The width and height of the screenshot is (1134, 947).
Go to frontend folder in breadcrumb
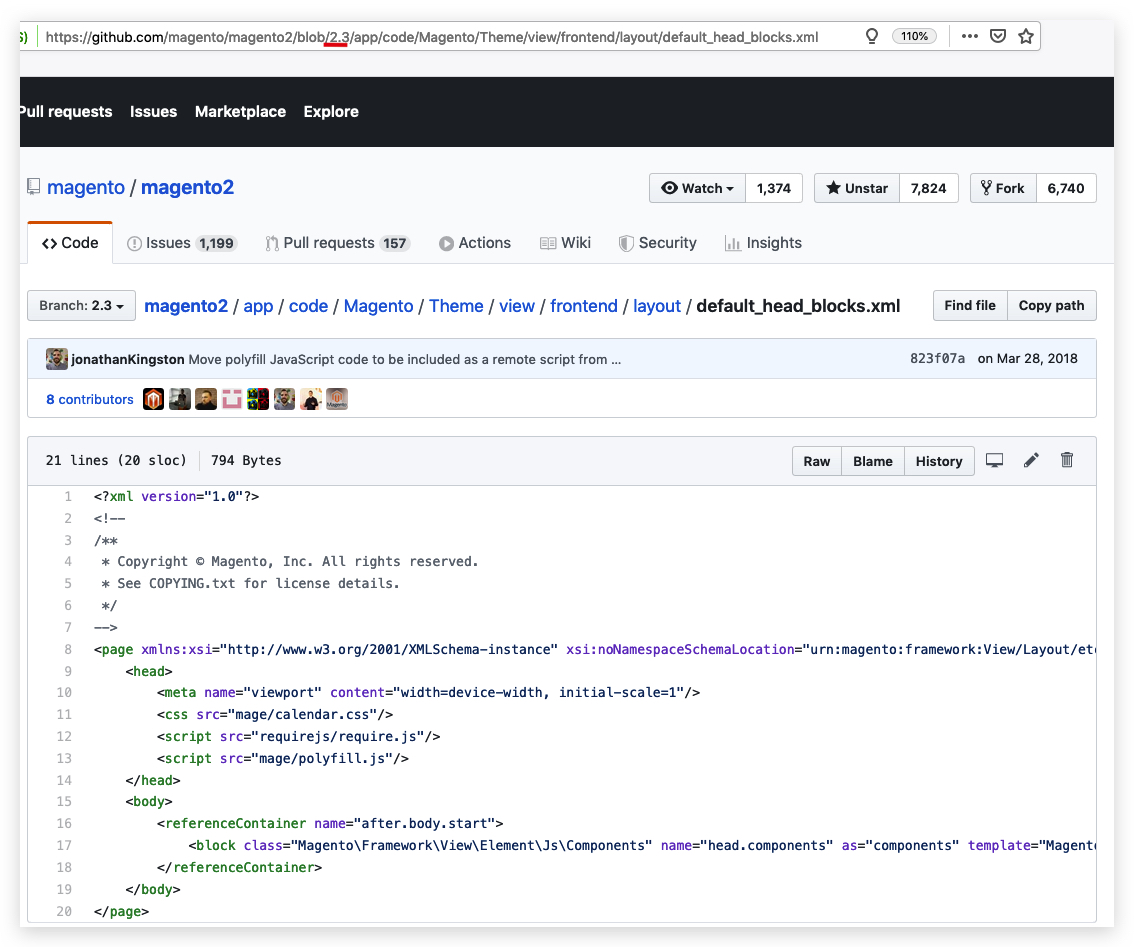[584, 306]
